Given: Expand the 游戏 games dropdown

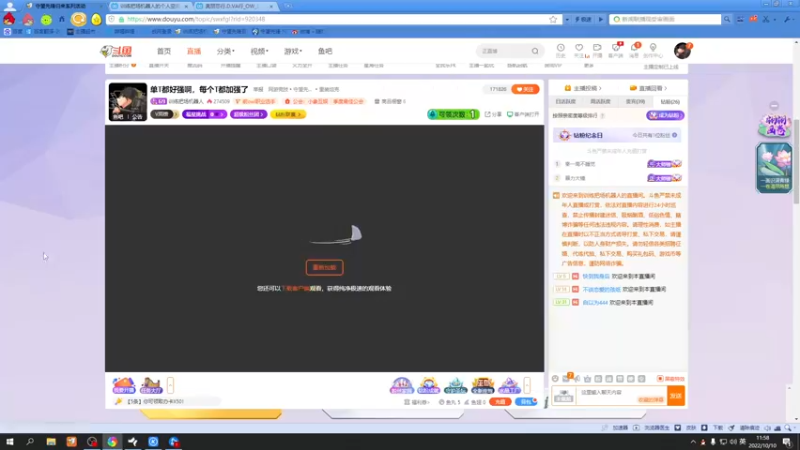Looking at the screenshot, I should (x=293, y=51).
